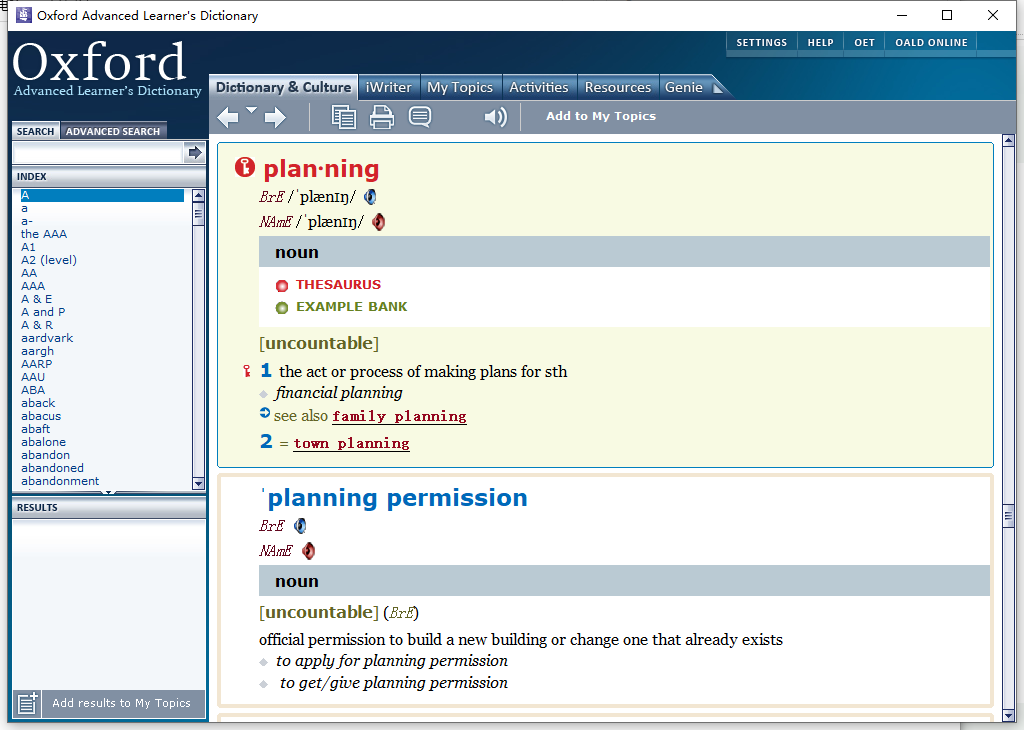The height and width of the screenshot is (730, 1024).
Task: Click the entry pane scroll down arrow
Action: tap(1008, 716)
